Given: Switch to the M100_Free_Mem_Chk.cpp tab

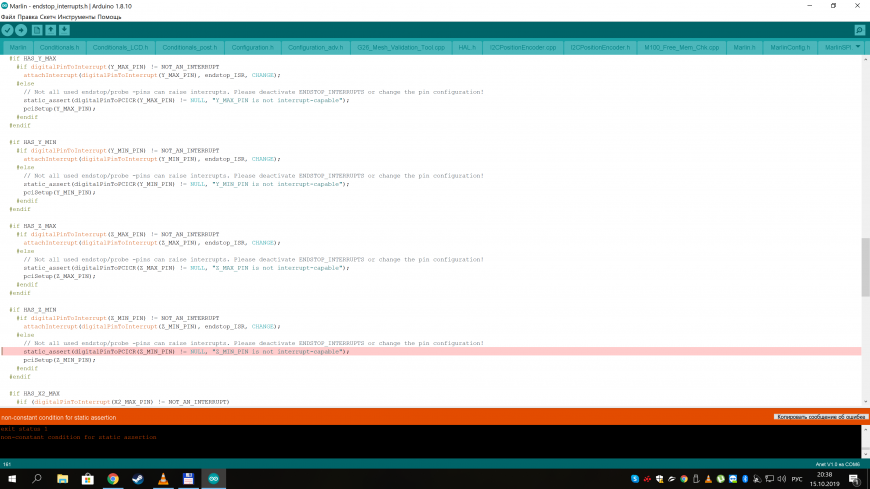Looking at the screenshot, I should point(681,48).
